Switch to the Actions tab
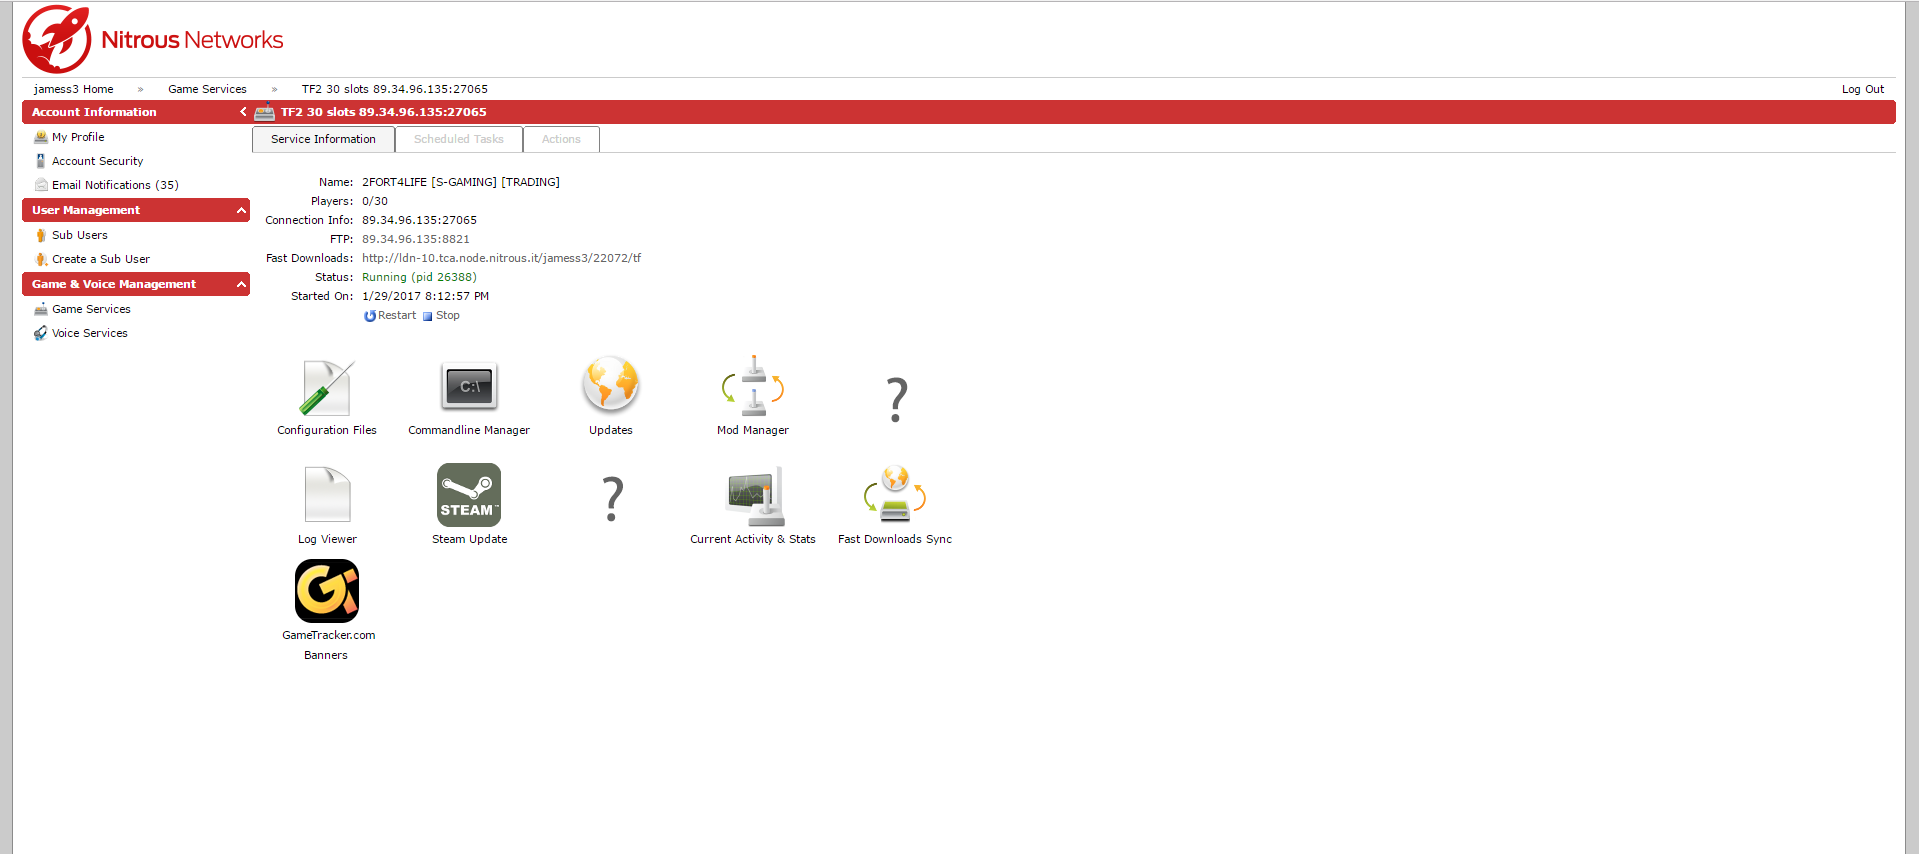1919x854 pixels. (x=561, y=139)
